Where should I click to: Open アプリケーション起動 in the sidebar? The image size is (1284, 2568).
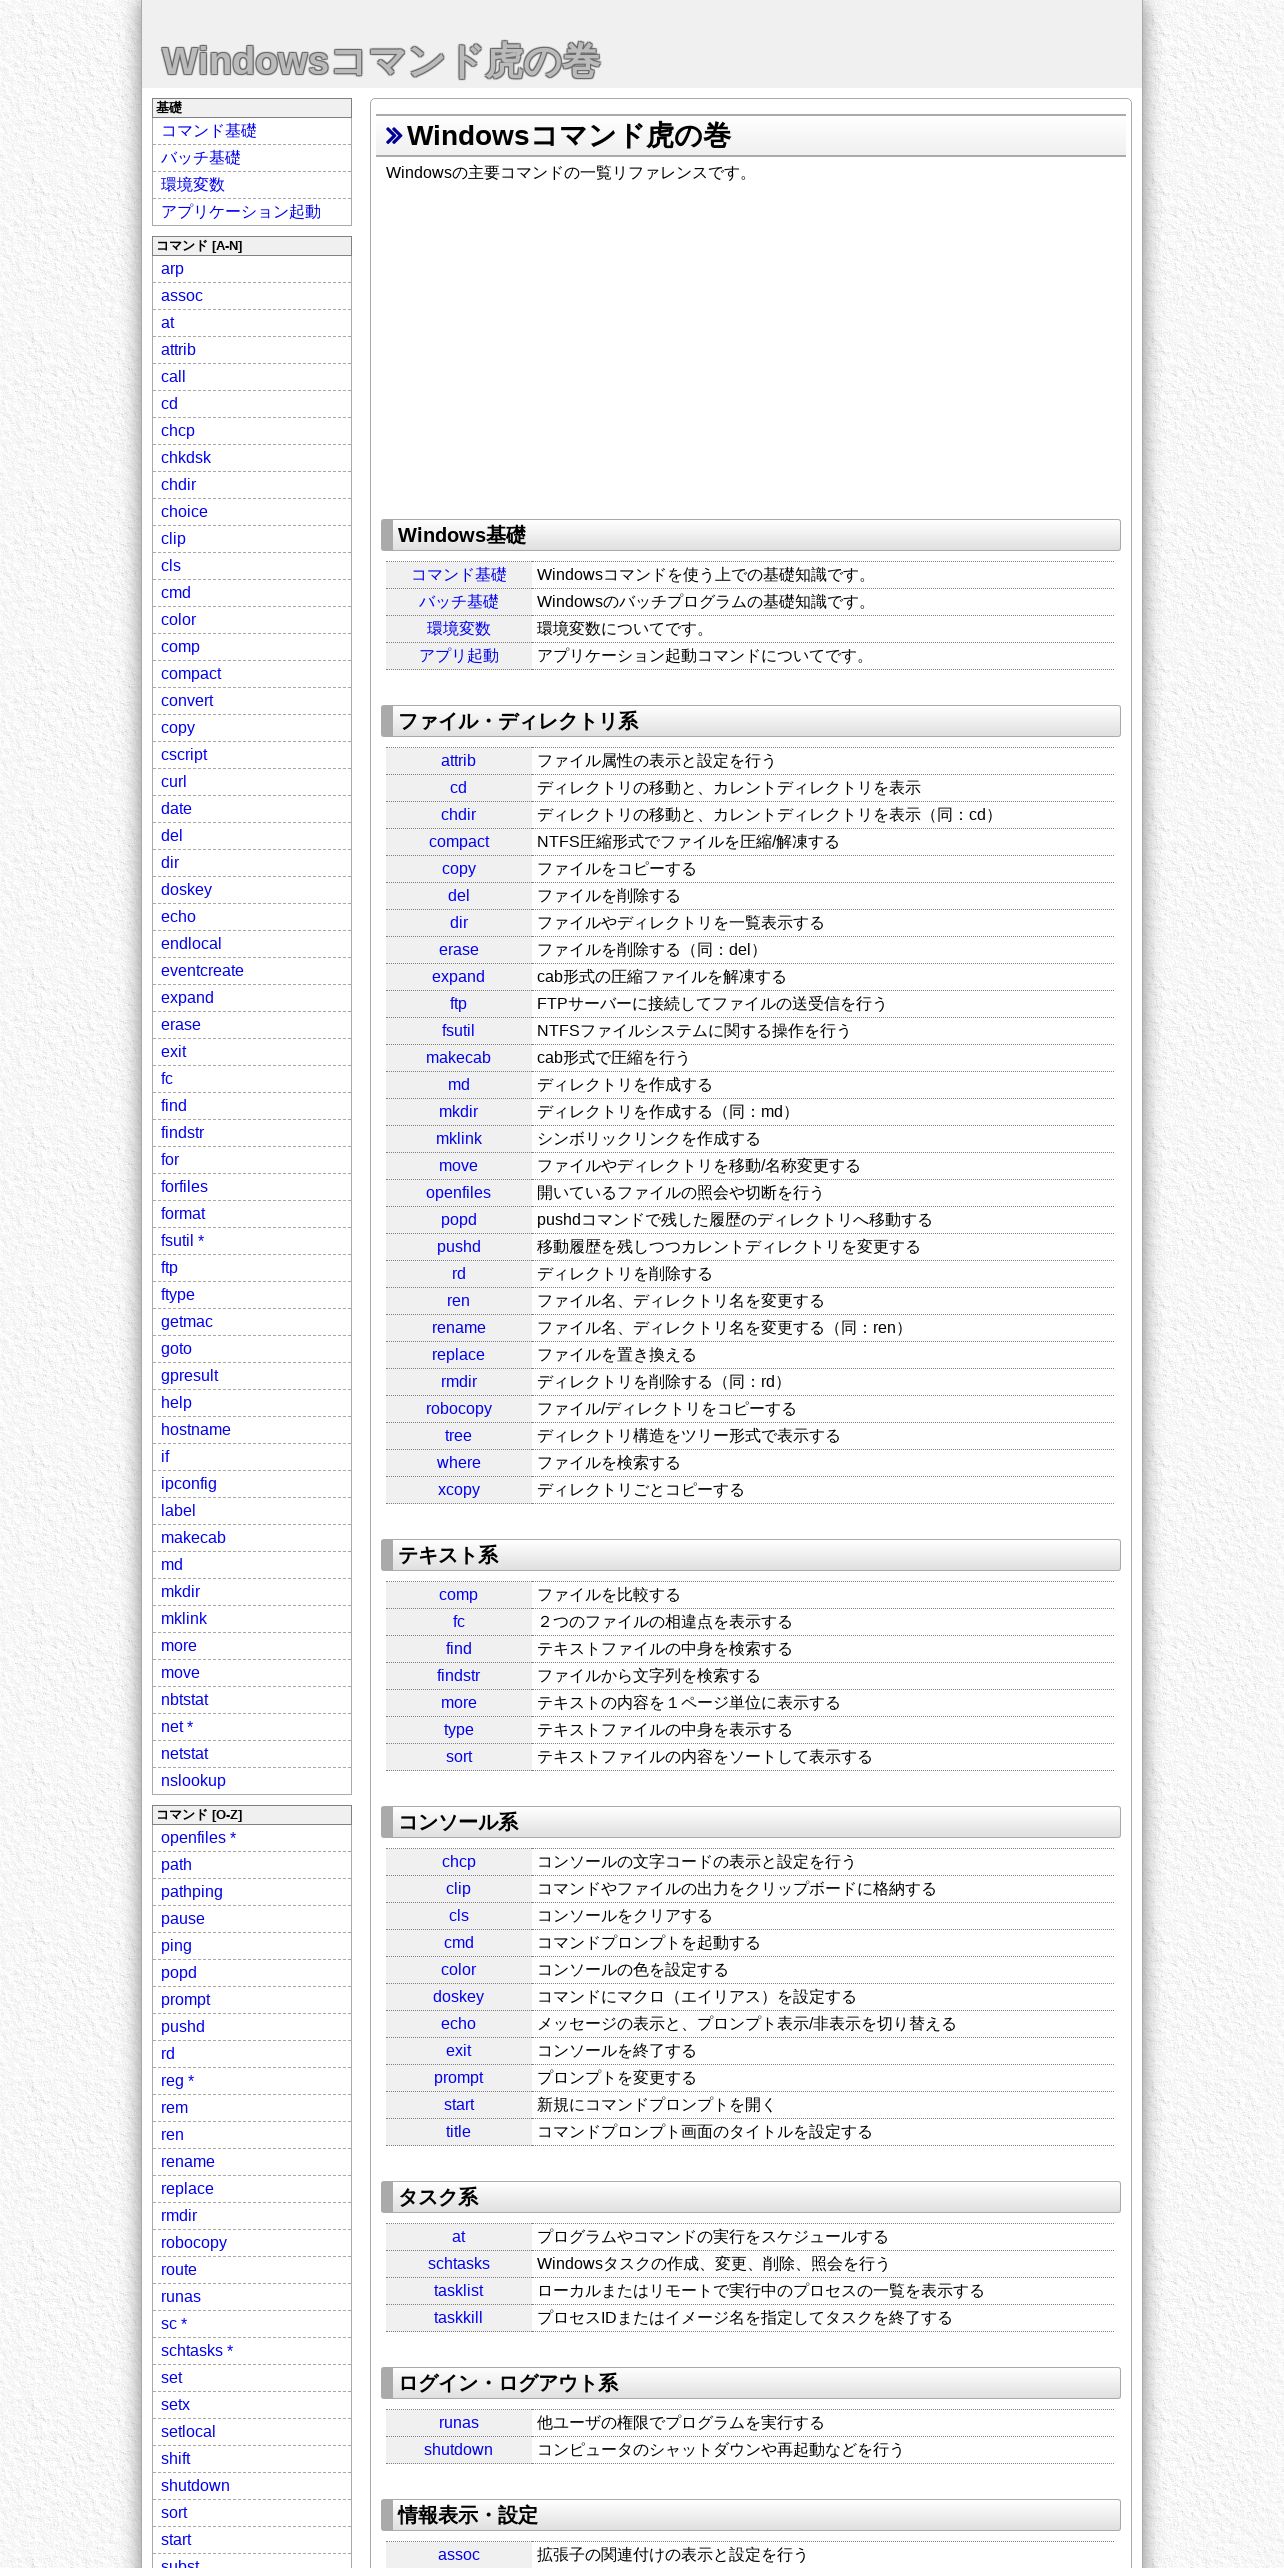click(x=240, y=212)
